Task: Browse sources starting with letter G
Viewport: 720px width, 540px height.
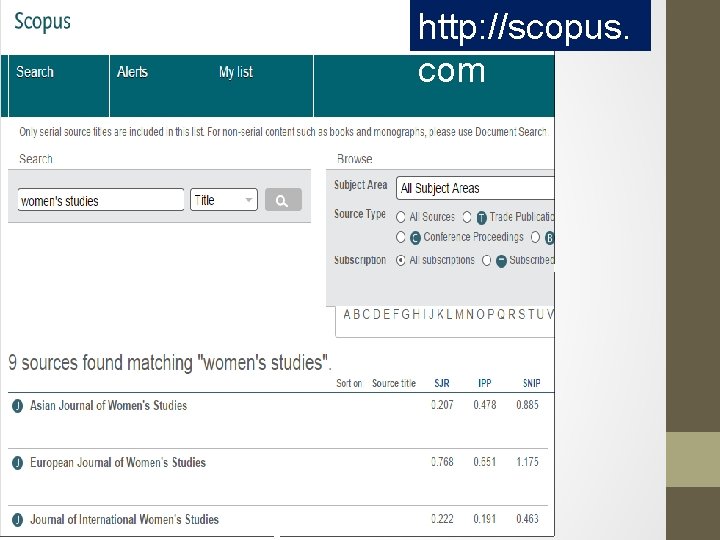Action: coord(405,315)
